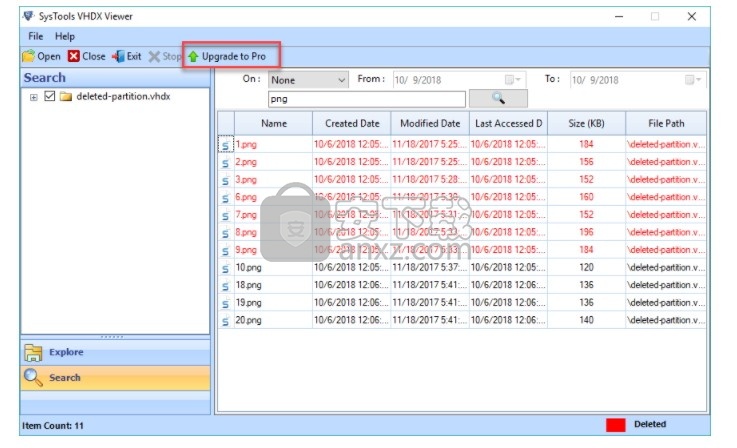Screen dimensions: 737x448
Task: Select the 20.png file name
Action: coord(248,321)
